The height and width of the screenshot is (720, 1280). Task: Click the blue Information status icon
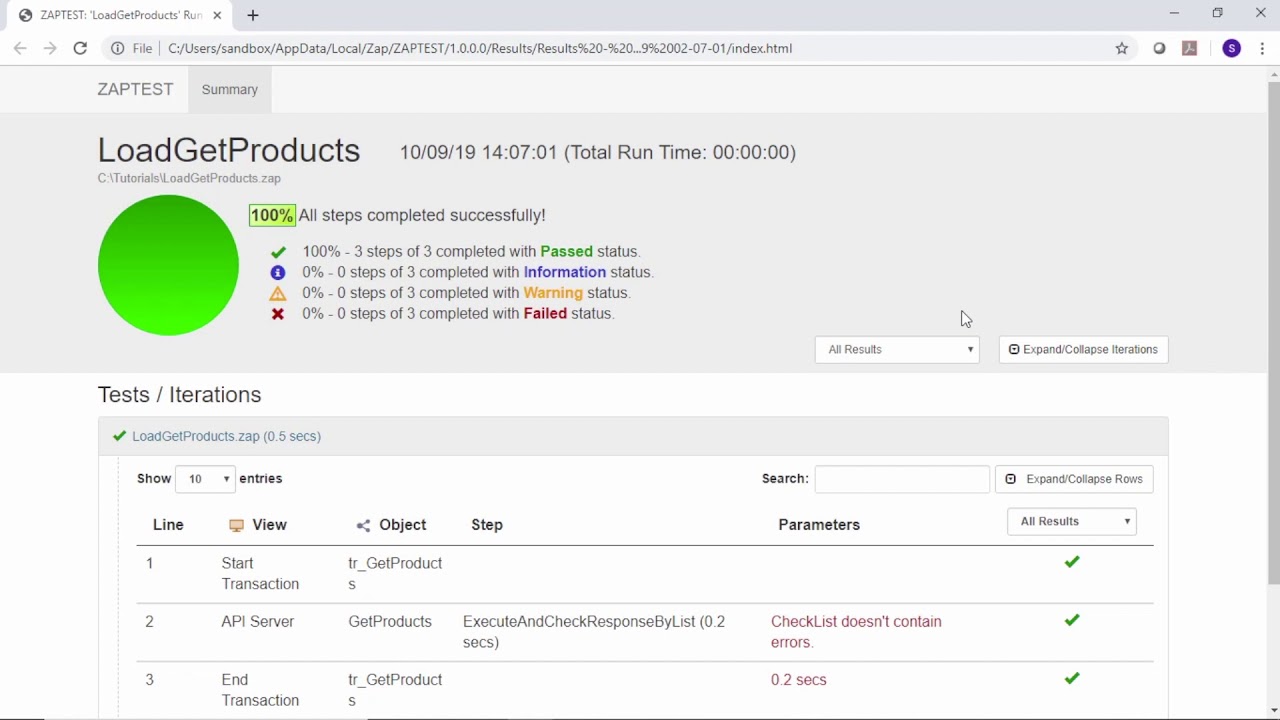(278, 272)
